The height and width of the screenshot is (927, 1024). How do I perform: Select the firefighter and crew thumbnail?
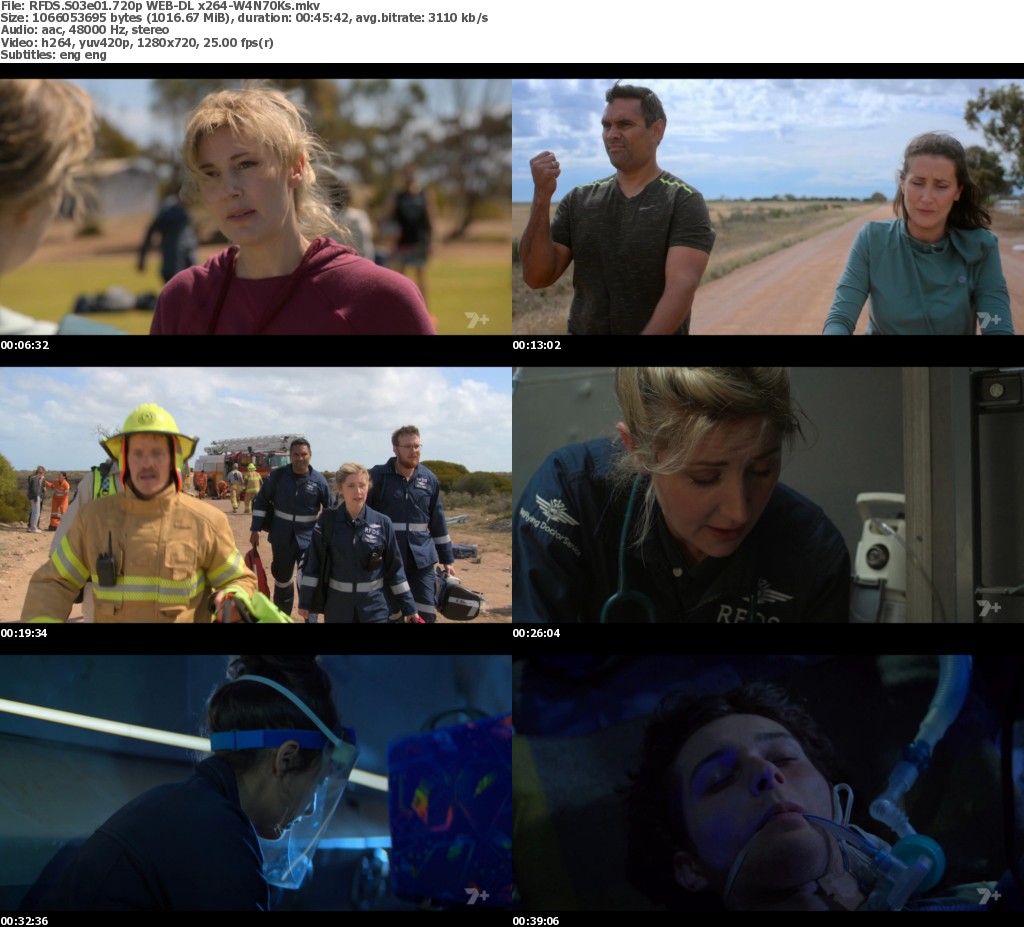click(256, 495)
